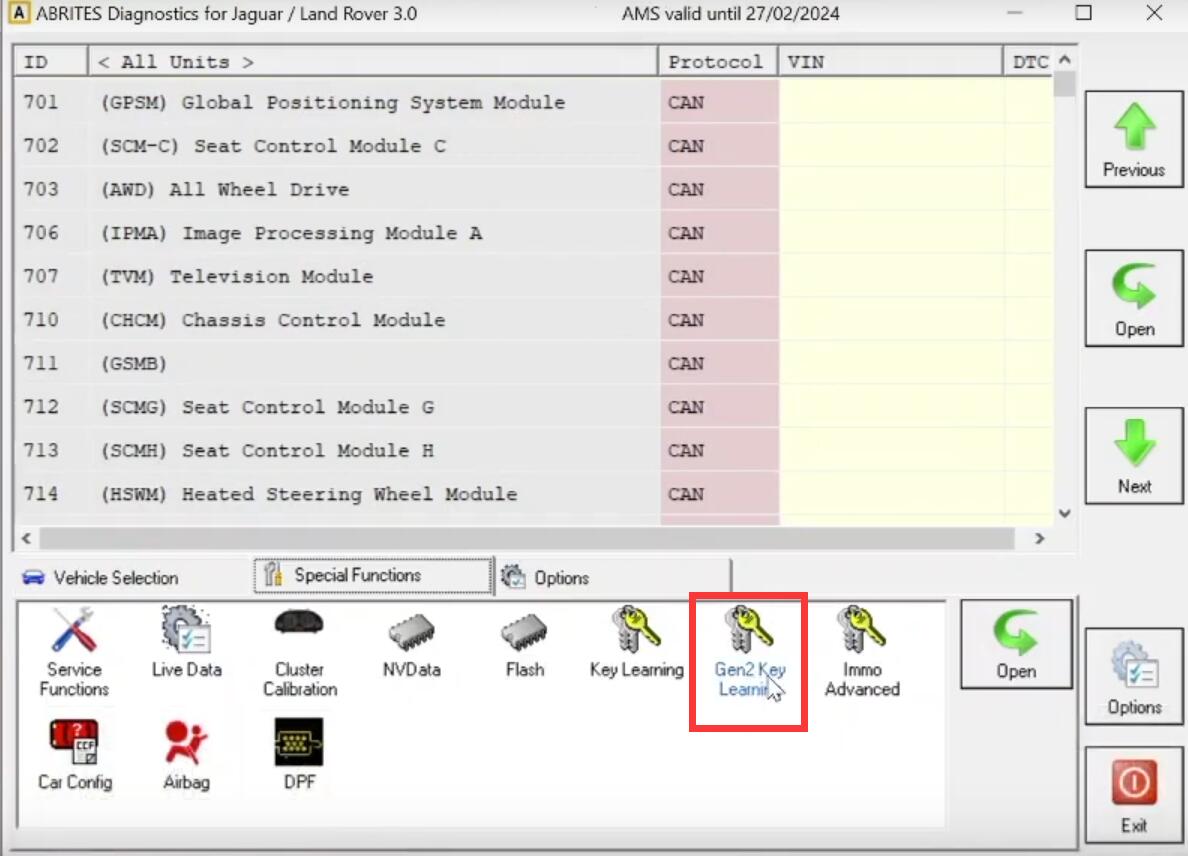Click the horizontal scrollbar track
Image resolution: width=1188 pixels, height=856 pixels.
pyautogui.click(x=527, y=539)
